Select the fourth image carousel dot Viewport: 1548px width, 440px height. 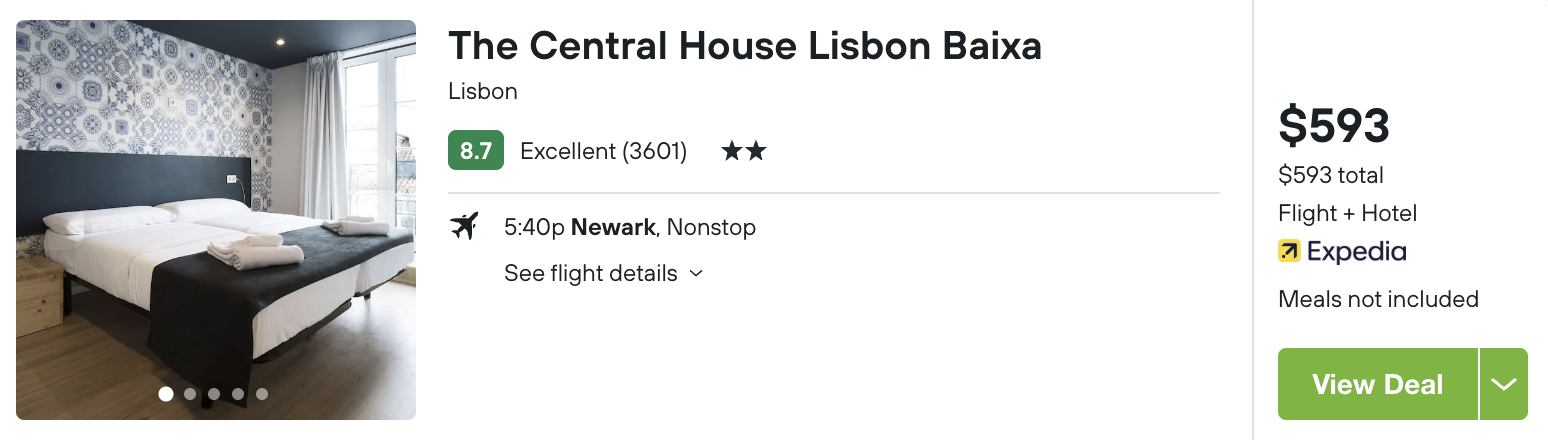coord(238,394)
